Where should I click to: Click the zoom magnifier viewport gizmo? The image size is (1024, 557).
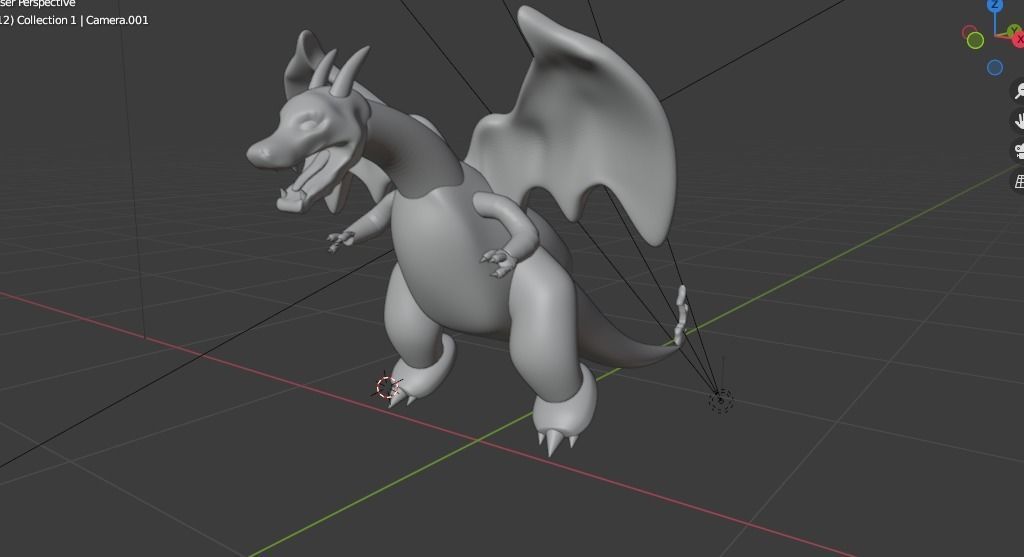click(1018, 91)
